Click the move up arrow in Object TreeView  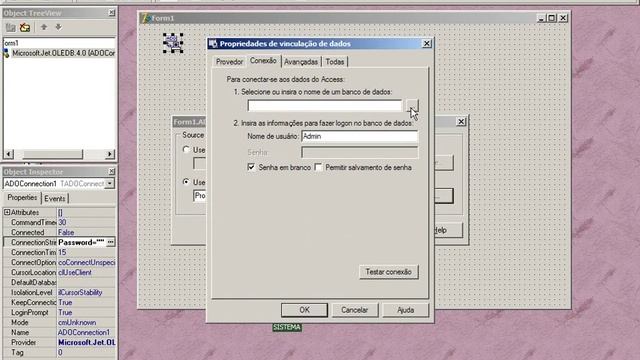(x=44, y=27)
